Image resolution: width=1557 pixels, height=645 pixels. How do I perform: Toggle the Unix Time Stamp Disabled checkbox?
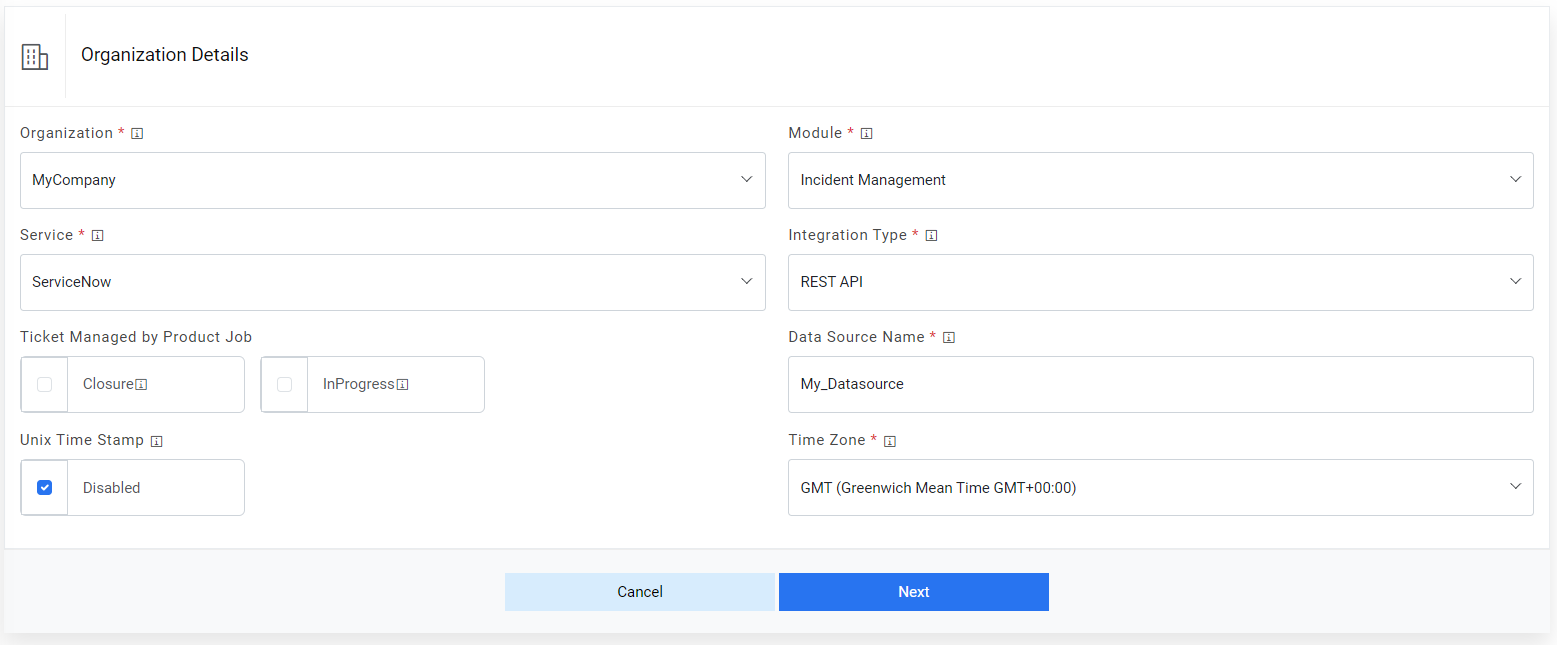click(44, 487)
